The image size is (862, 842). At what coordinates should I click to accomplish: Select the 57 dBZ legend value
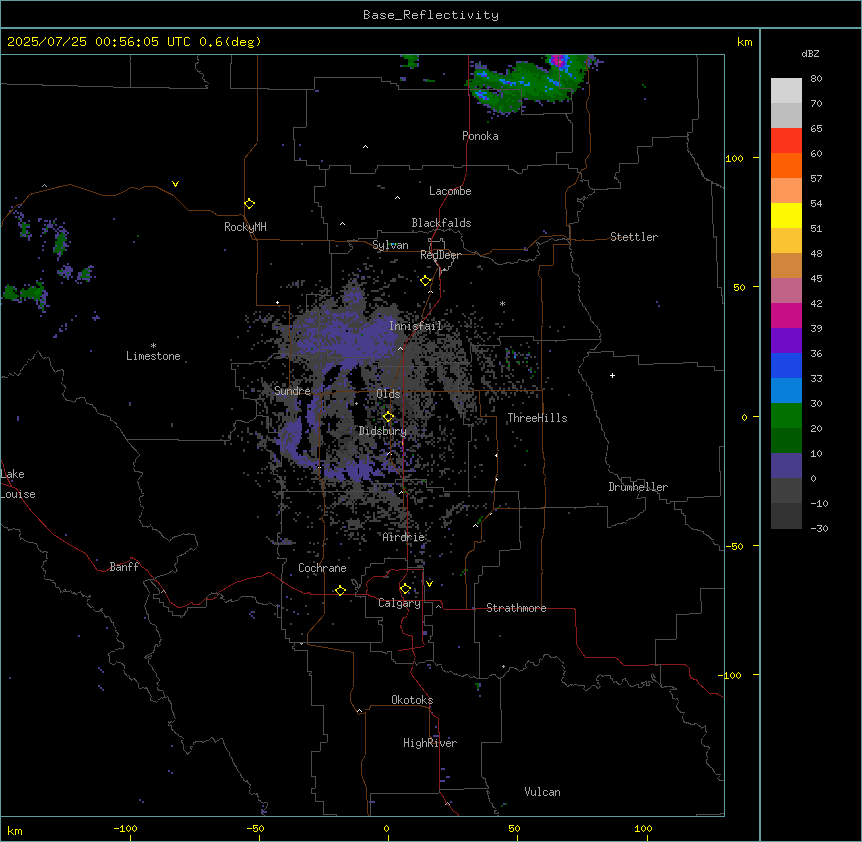[x=816, y=179]
